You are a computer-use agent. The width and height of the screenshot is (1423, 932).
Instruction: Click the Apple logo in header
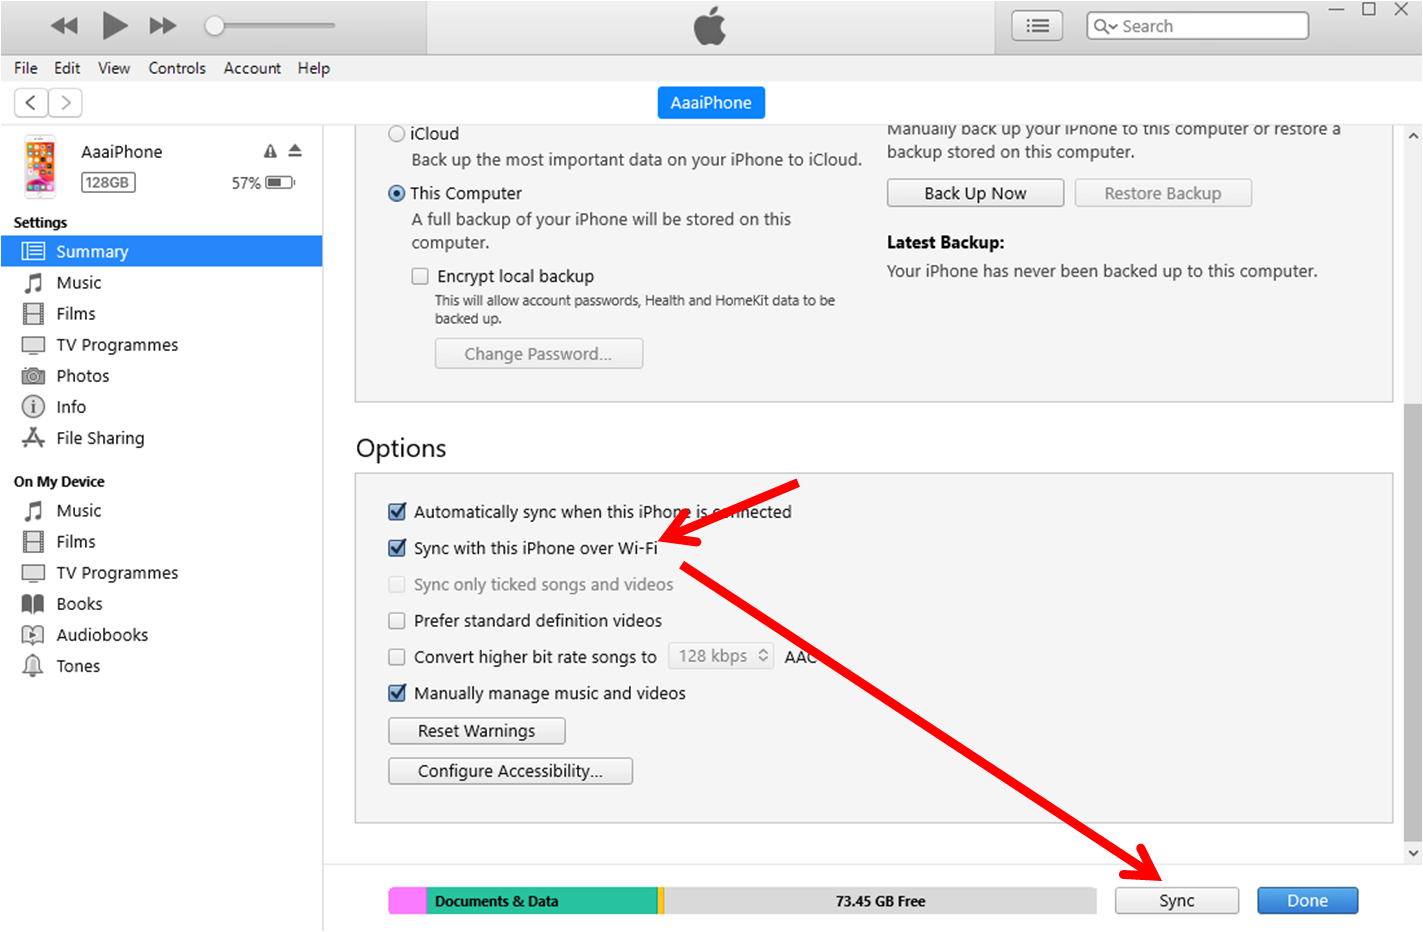click(x=710, y=26)
